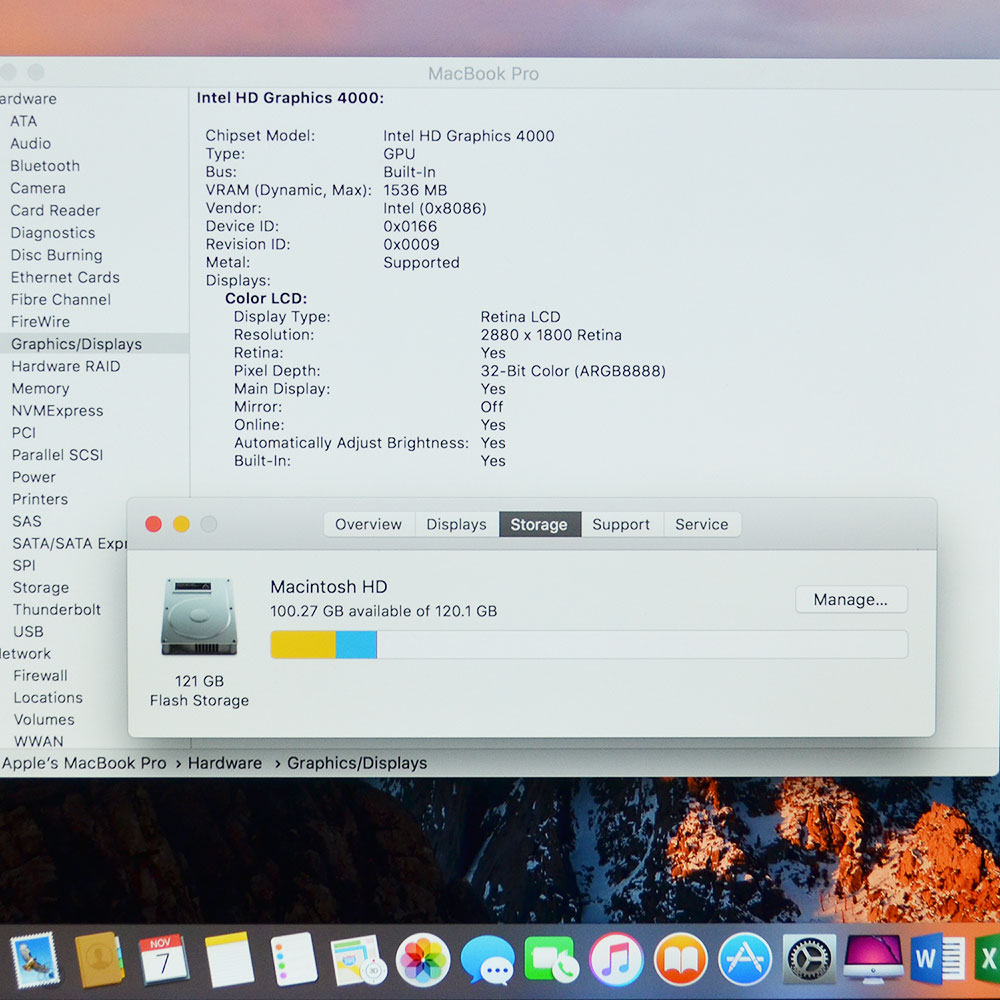
Task: Launch CleanMyMac iMac-shaped Dock icon
Action: tap(873, 959)
